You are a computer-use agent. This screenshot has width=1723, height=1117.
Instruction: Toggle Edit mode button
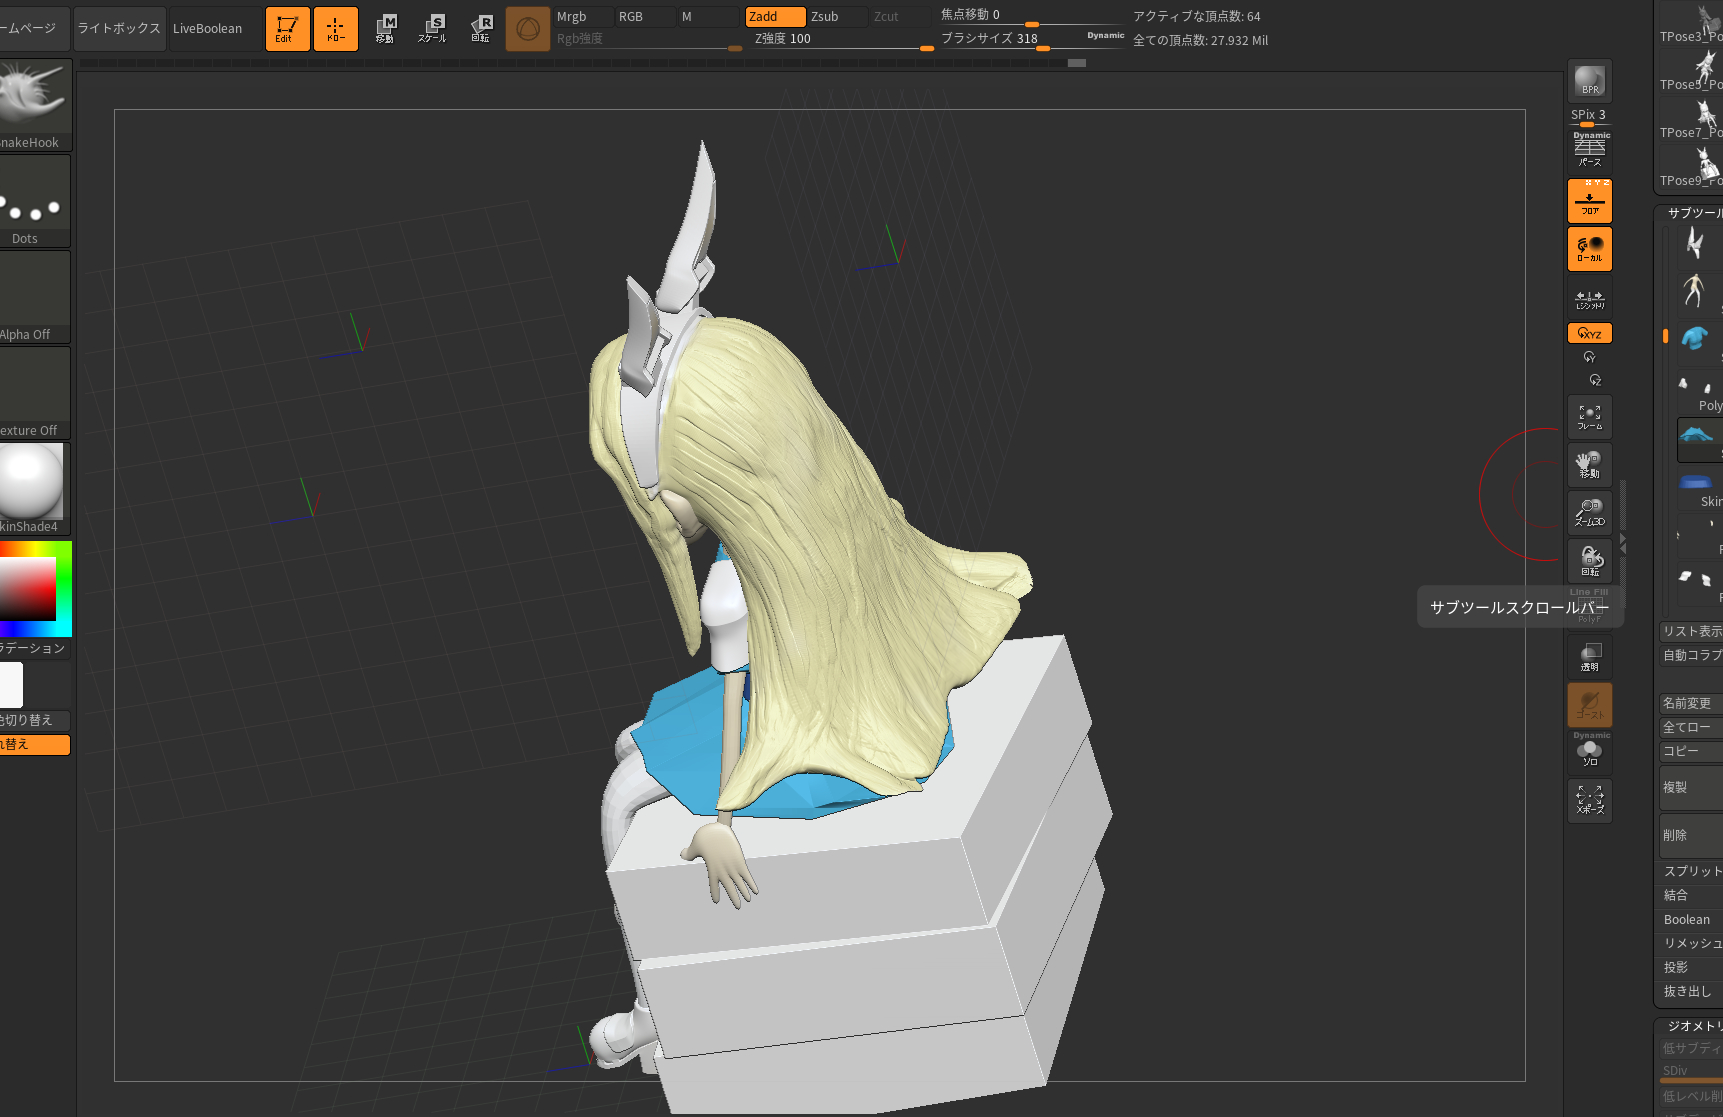pos(287,28)
